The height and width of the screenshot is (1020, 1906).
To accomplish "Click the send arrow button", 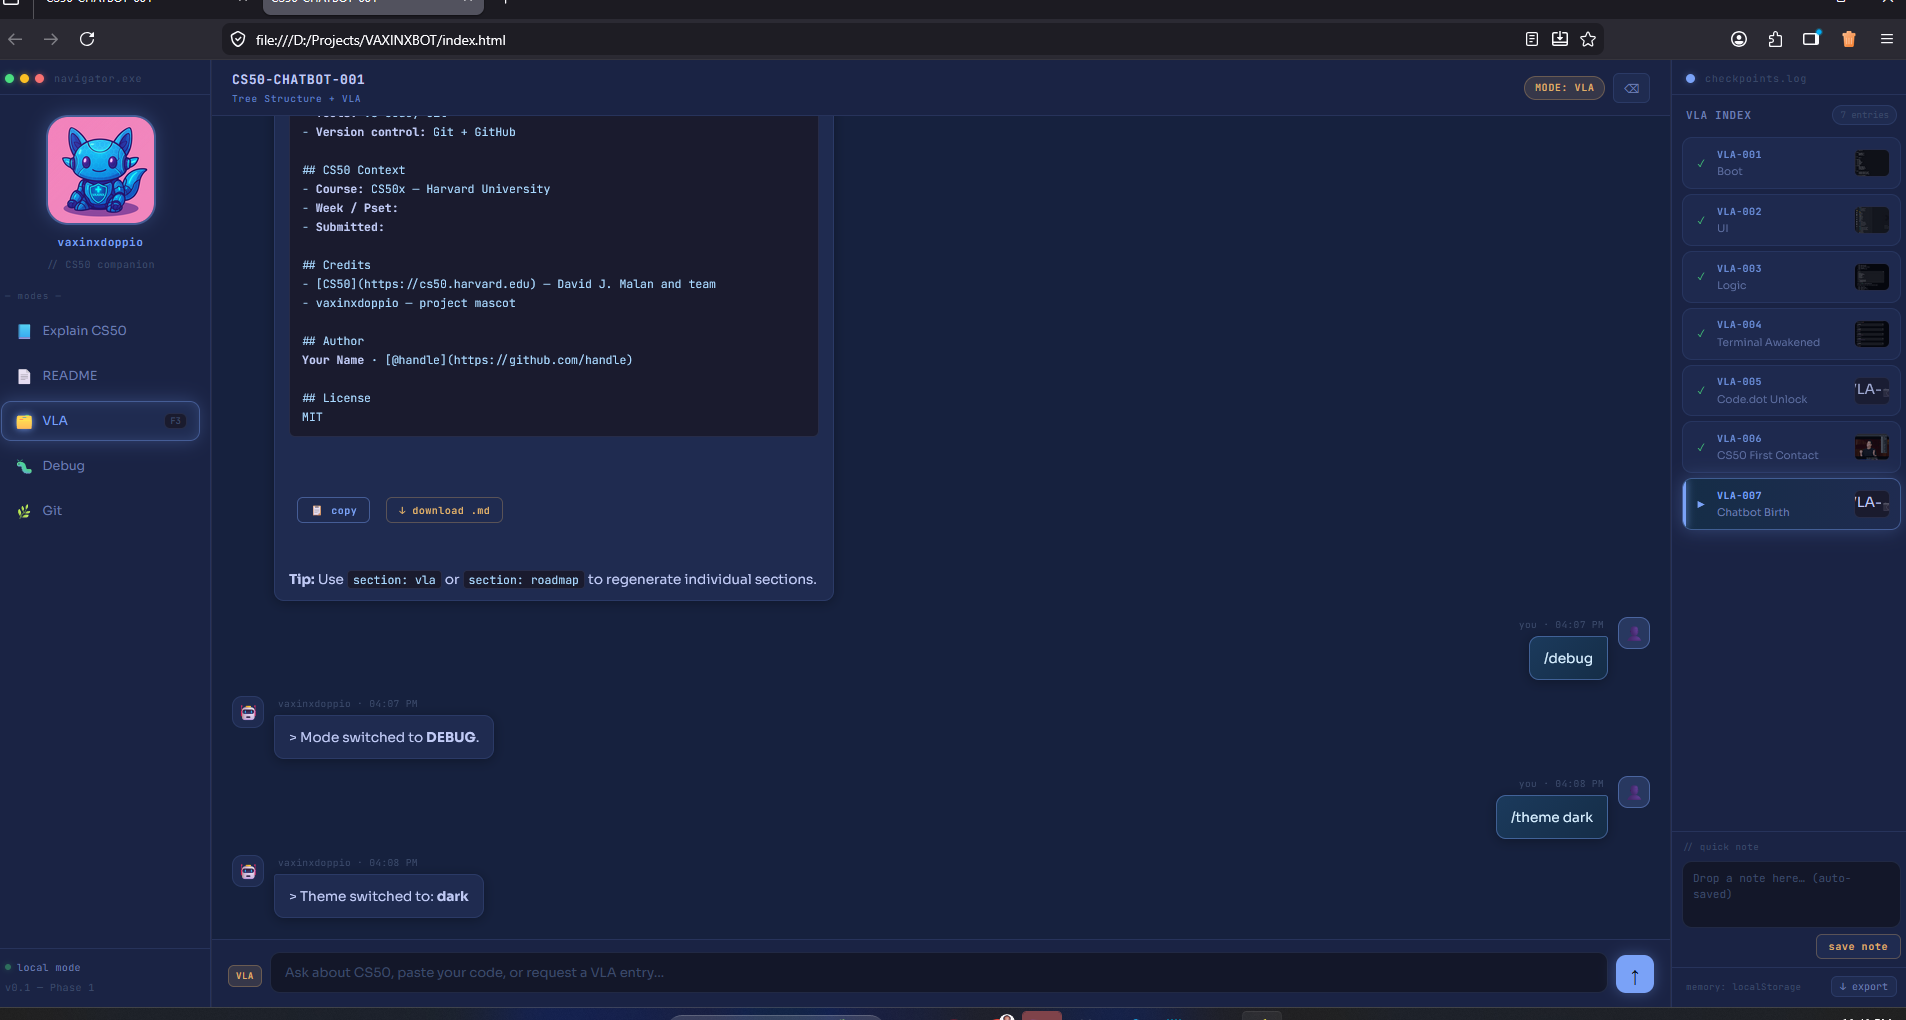I will click(1634, 974).
